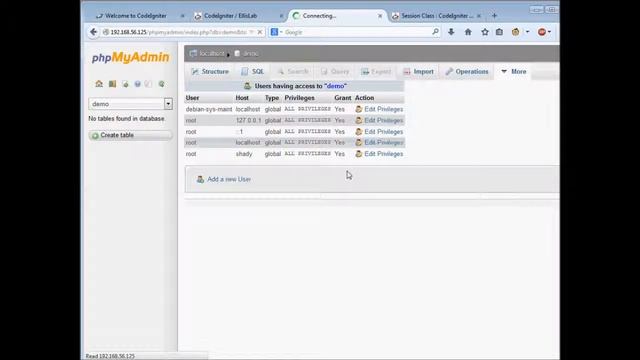This screenshot has height=360, width=640.
Task: Close the Connecting... browser tab
Action: click(x=380, y=16)
